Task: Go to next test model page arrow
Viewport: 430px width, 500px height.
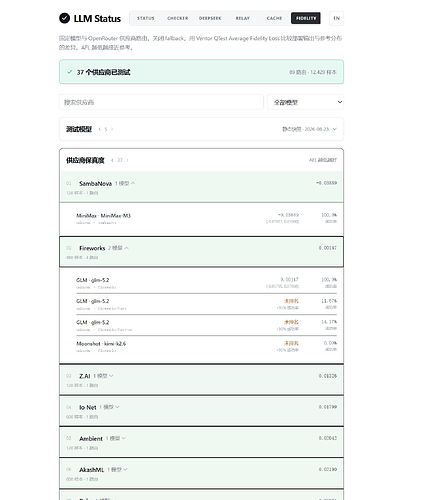Action: click(x=112, y=129)
